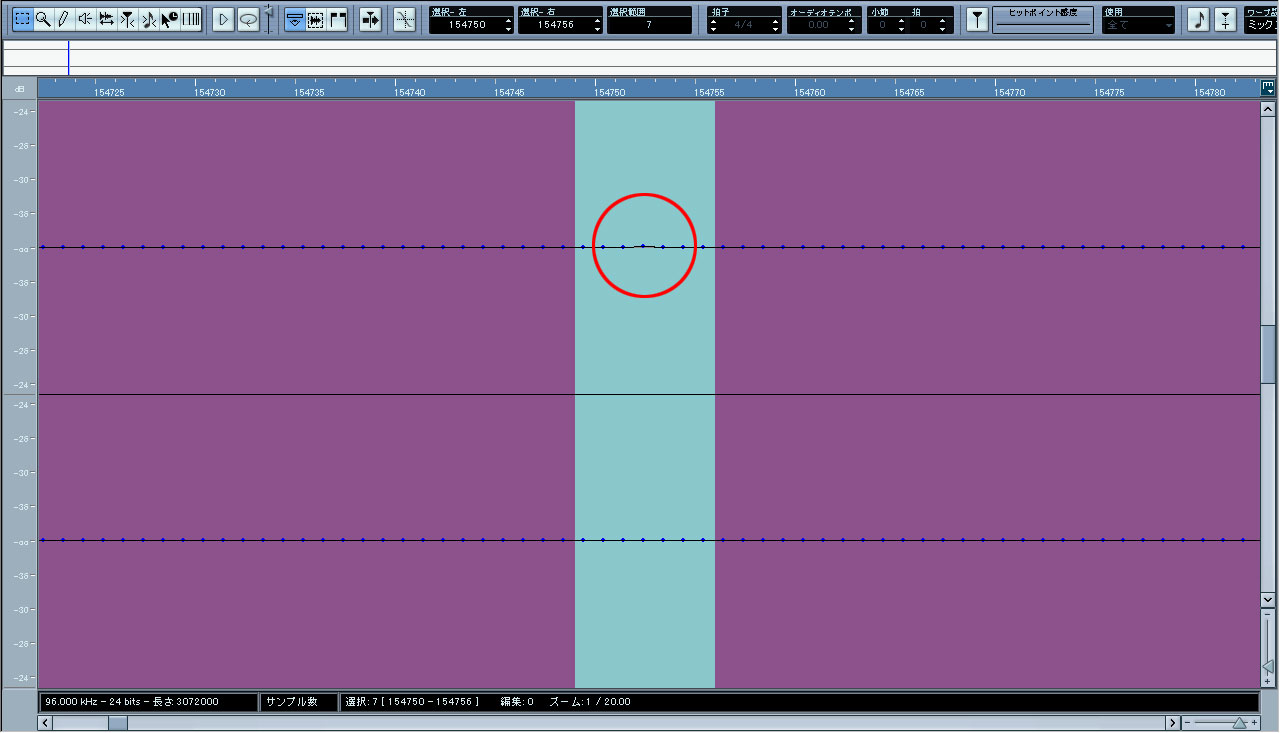The image size is (1280, 733).
Task: Select the Scrub tool
Action: coord(106,19)
